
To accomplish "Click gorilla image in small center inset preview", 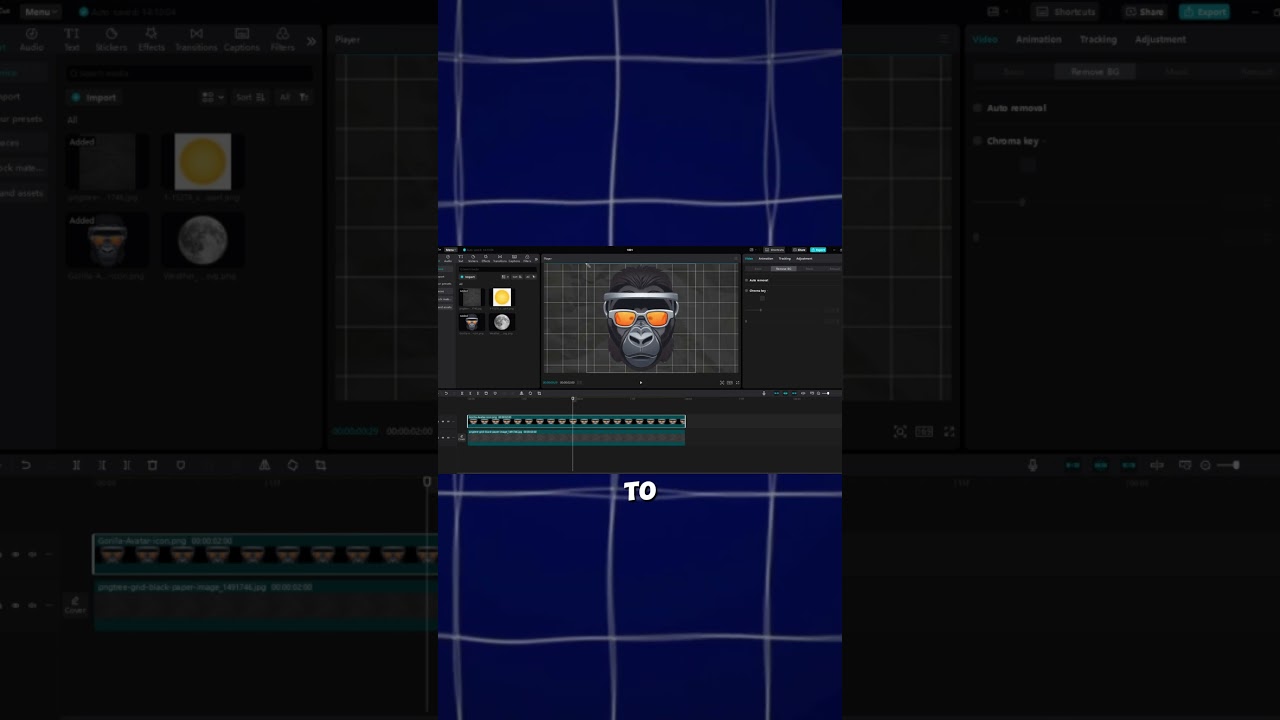I will (x=640, y=318).
